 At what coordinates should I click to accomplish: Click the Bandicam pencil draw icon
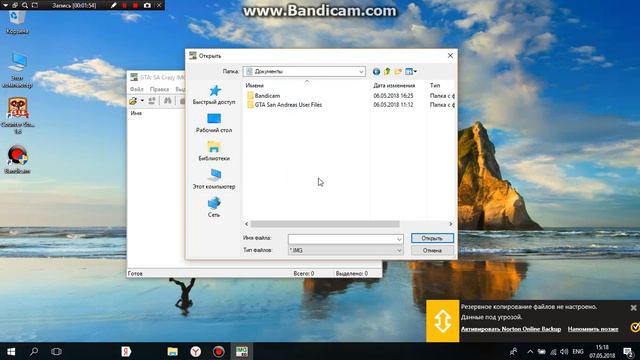pos(113,5)
